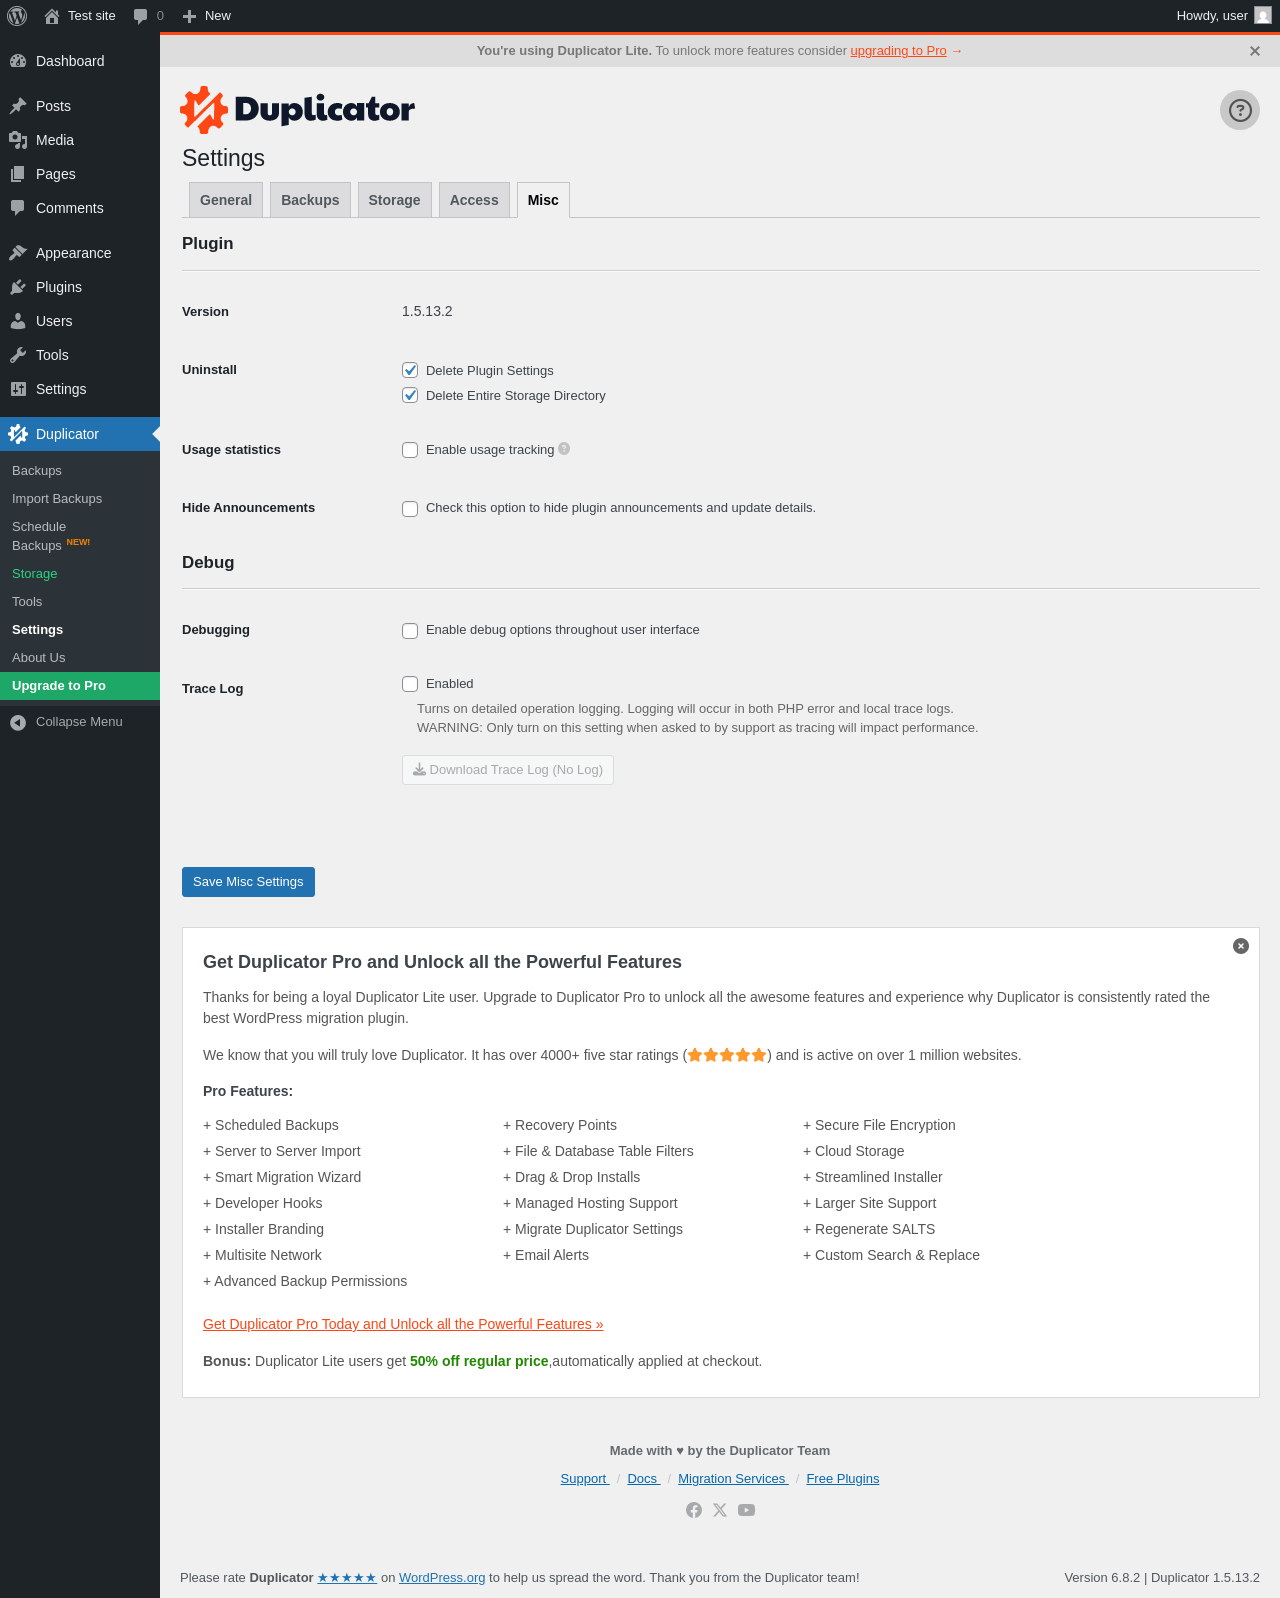Click the Posts pushpin icon
1280x1598 pixels.
coord(18,106)
